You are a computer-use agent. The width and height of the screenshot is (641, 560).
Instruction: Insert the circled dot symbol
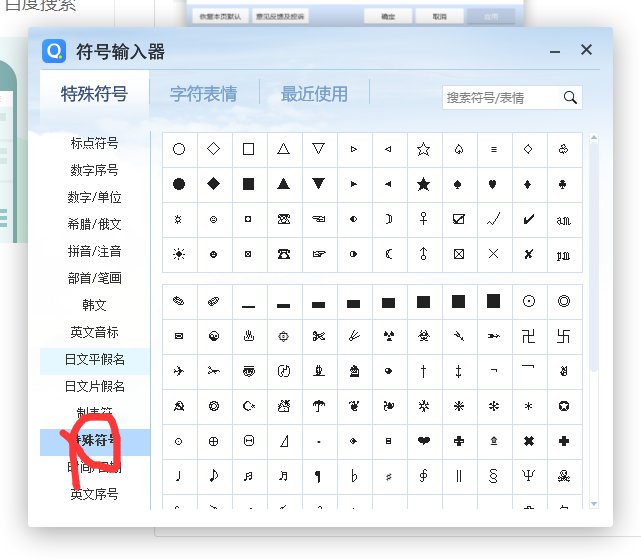tap(529, 302)
